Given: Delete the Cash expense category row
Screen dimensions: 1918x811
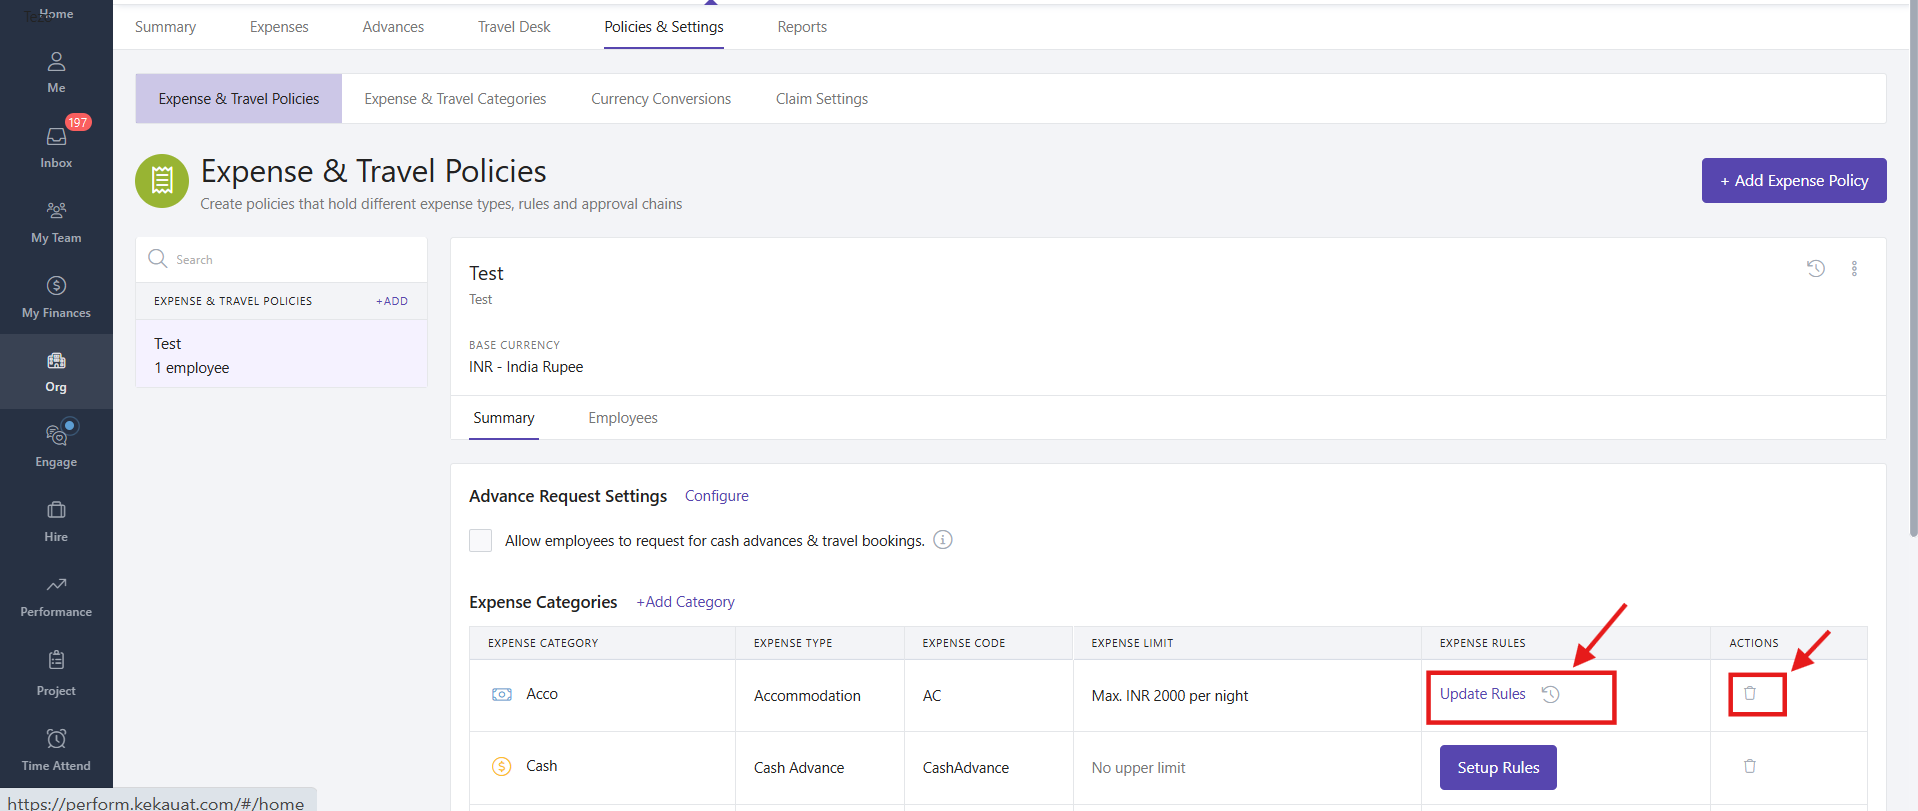Looking at the screenshot, I should coord(1749,766).
